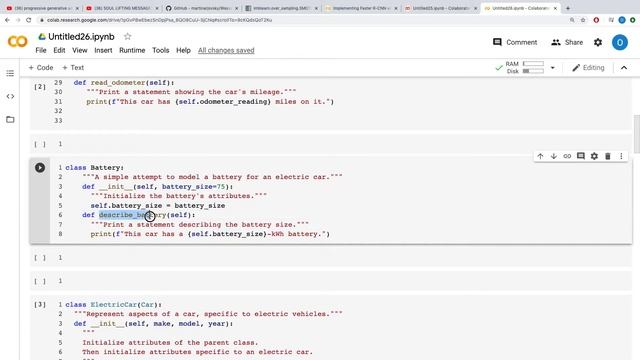This screenshot has height=360, width=640.
Task: Expand RAM Disk runtime dropdown arrow
Action: (552, 68)
